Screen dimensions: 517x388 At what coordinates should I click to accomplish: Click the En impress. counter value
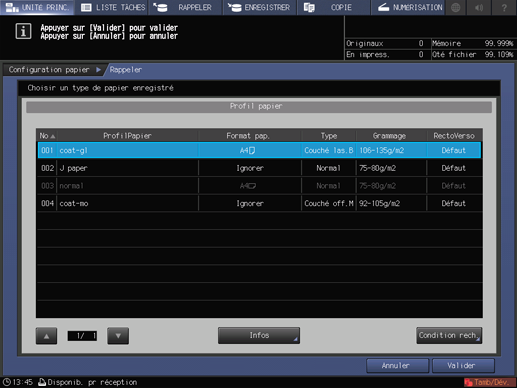pos(421,55)
